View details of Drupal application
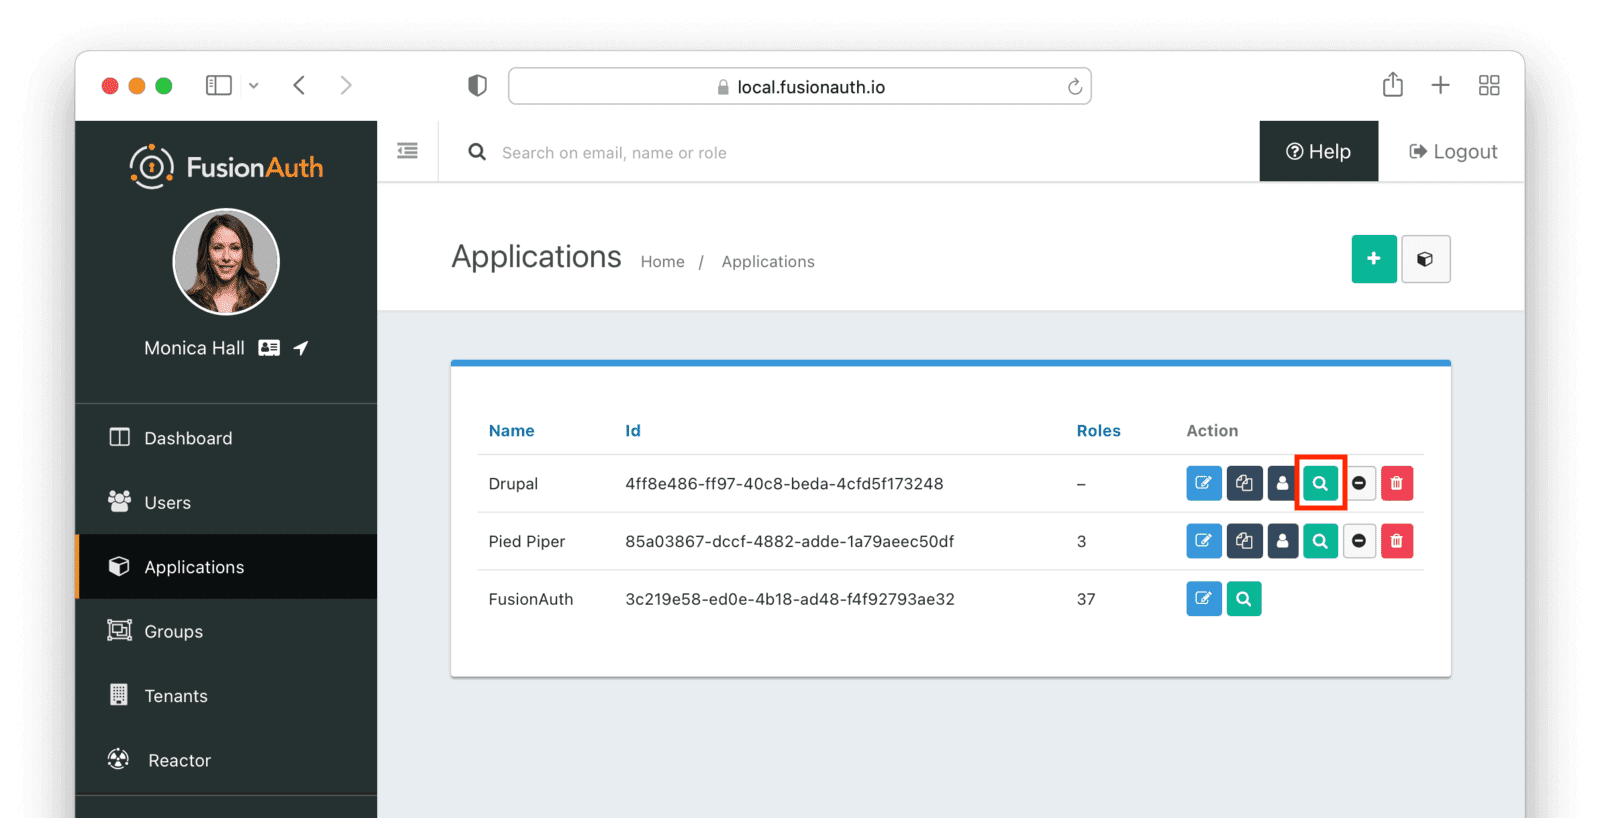 tap(1320, 483)
